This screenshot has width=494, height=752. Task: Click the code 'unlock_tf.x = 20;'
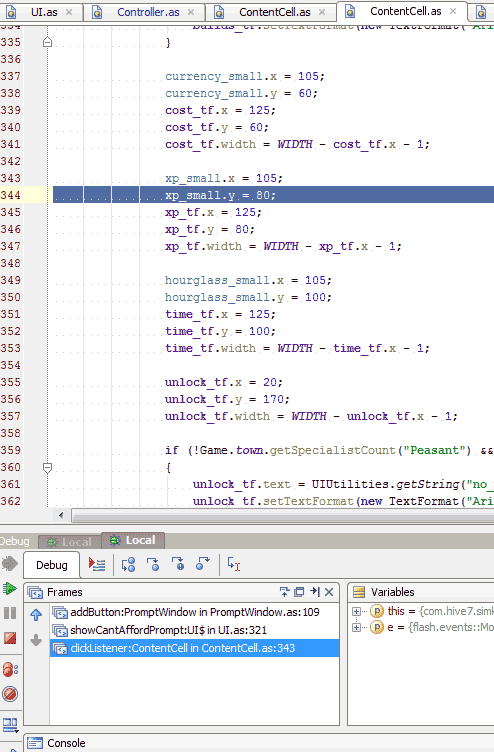(224, 382)
